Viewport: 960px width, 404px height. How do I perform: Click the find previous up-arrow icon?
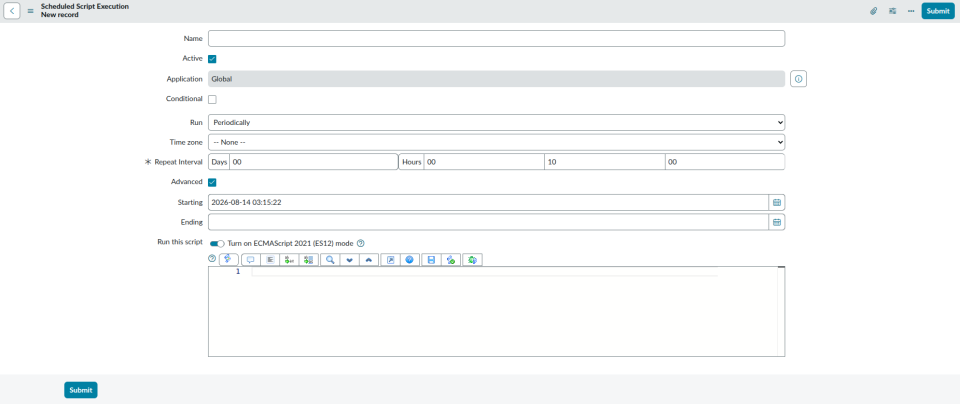coord(369,260)
